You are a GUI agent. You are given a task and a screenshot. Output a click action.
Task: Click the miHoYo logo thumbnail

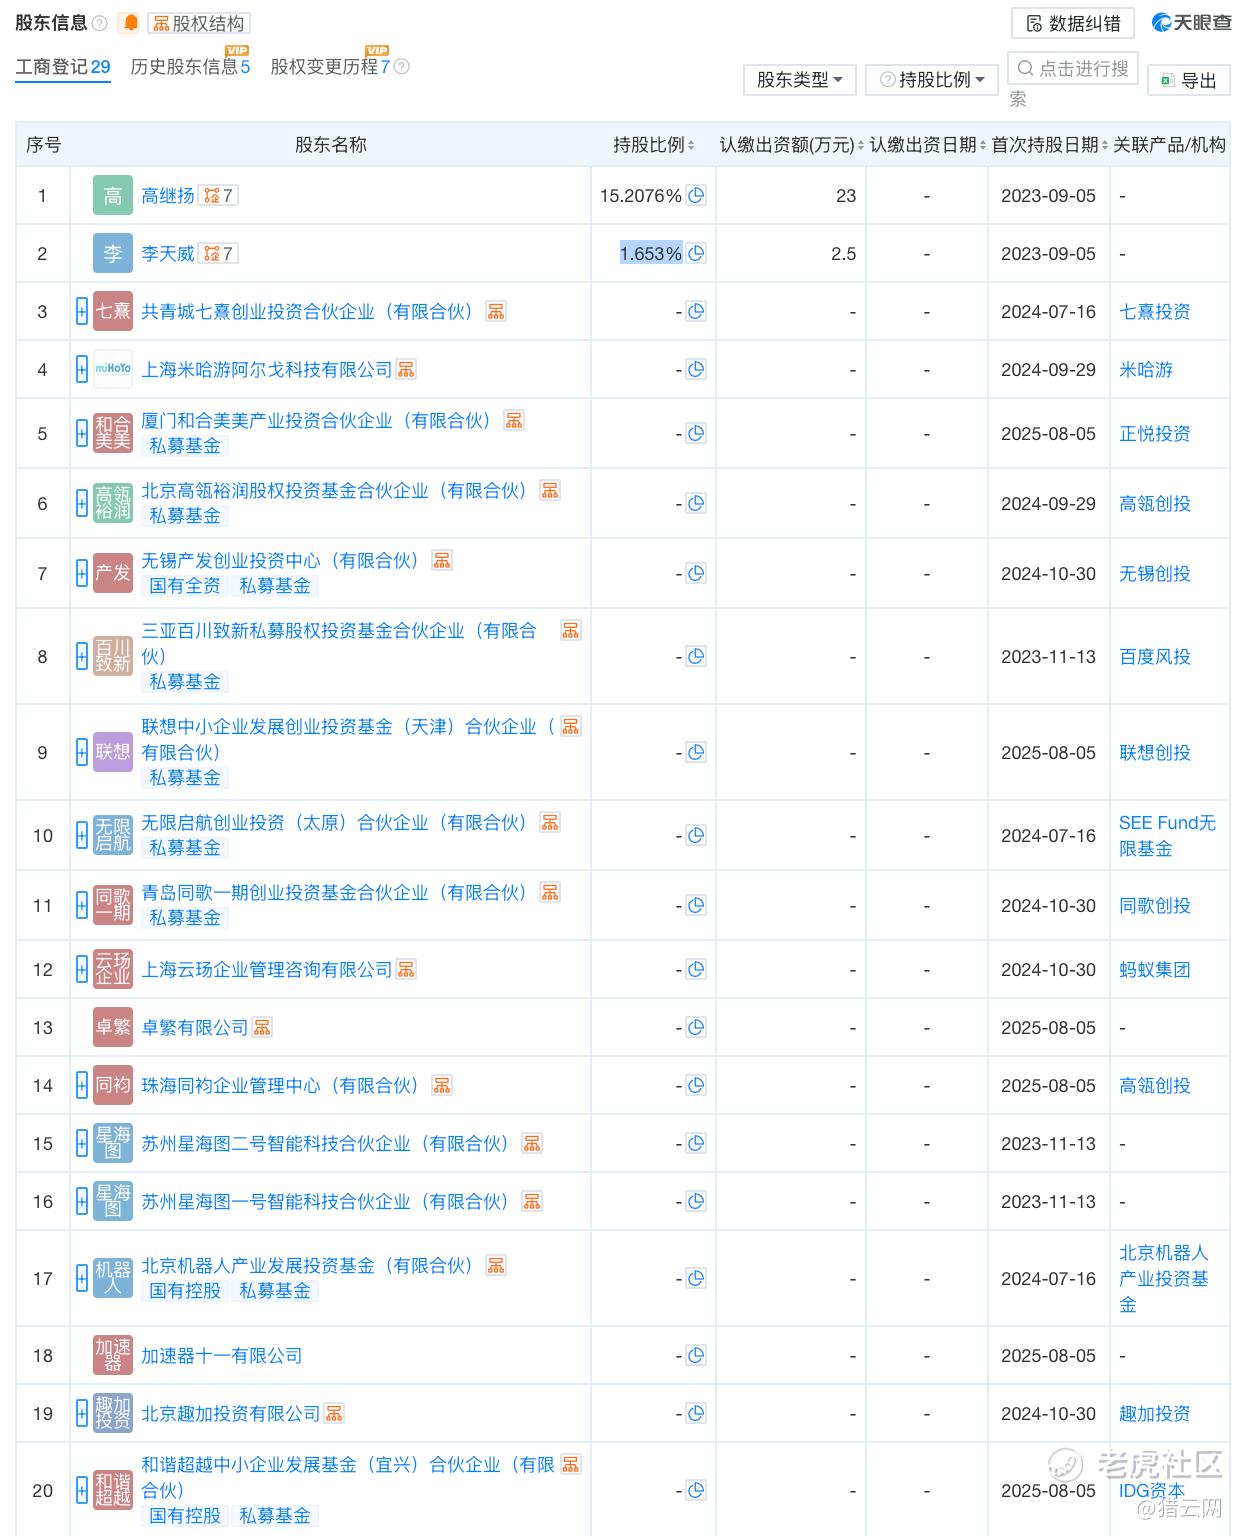113,370
